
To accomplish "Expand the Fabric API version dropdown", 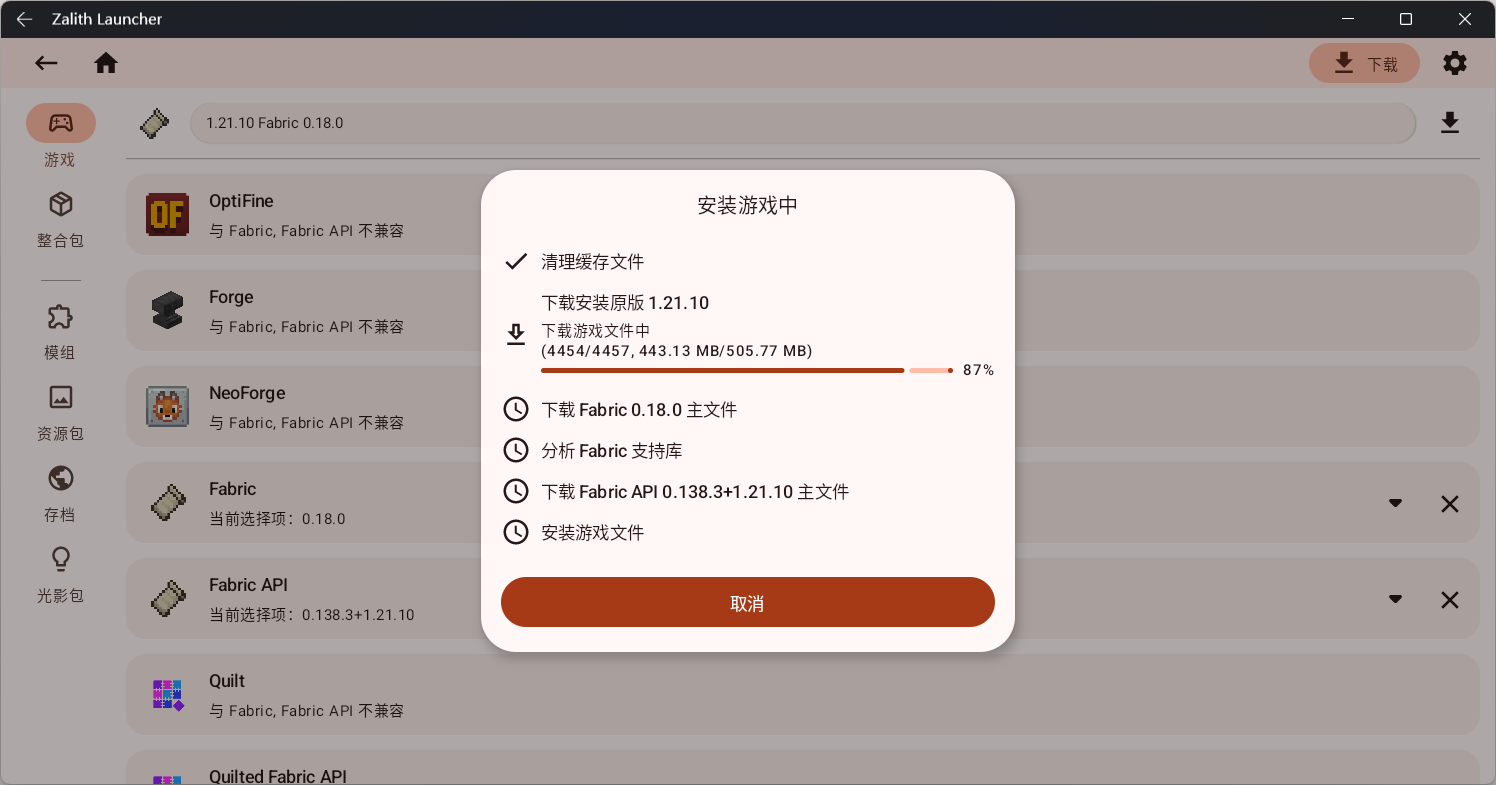I will pos(1395,599).
